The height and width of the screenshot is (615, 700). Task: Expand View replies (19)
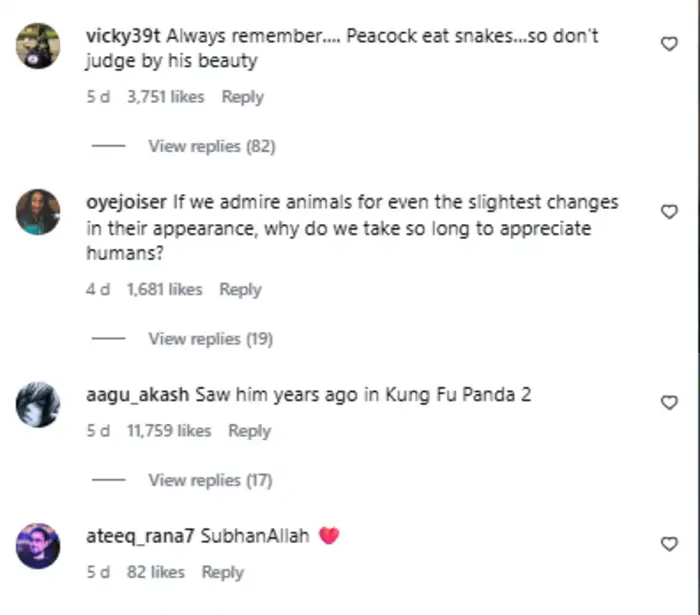(210, 338)
